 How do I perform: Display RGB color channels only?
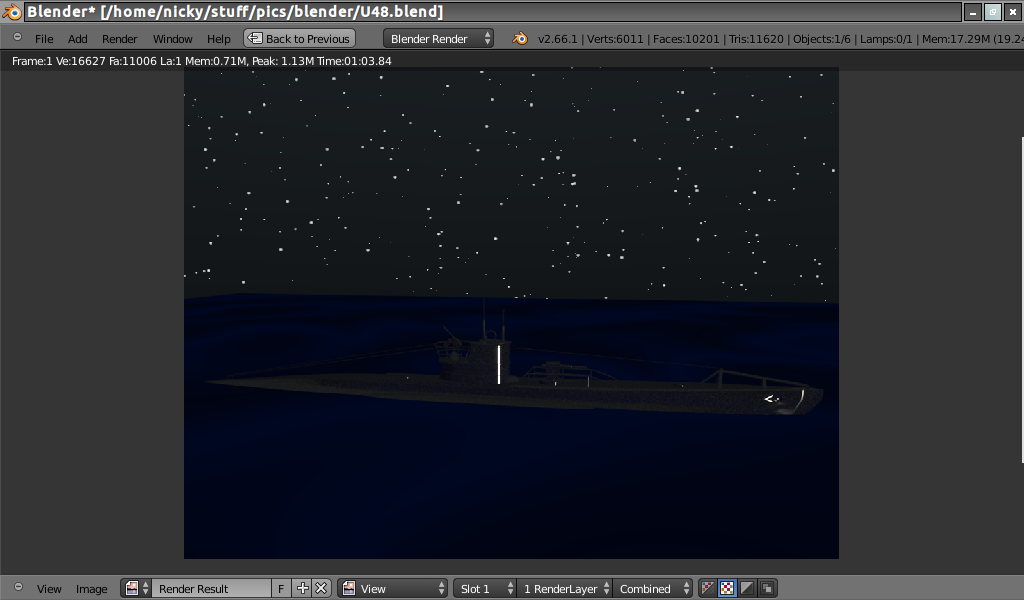point(727,589)
